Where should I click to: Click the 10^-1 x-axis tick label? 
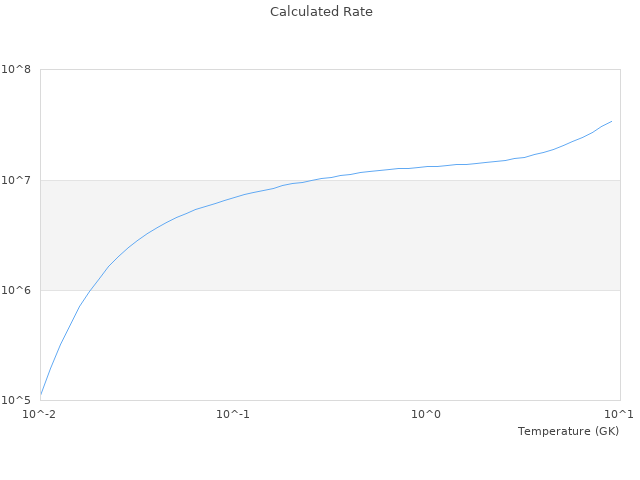[233, 414]
